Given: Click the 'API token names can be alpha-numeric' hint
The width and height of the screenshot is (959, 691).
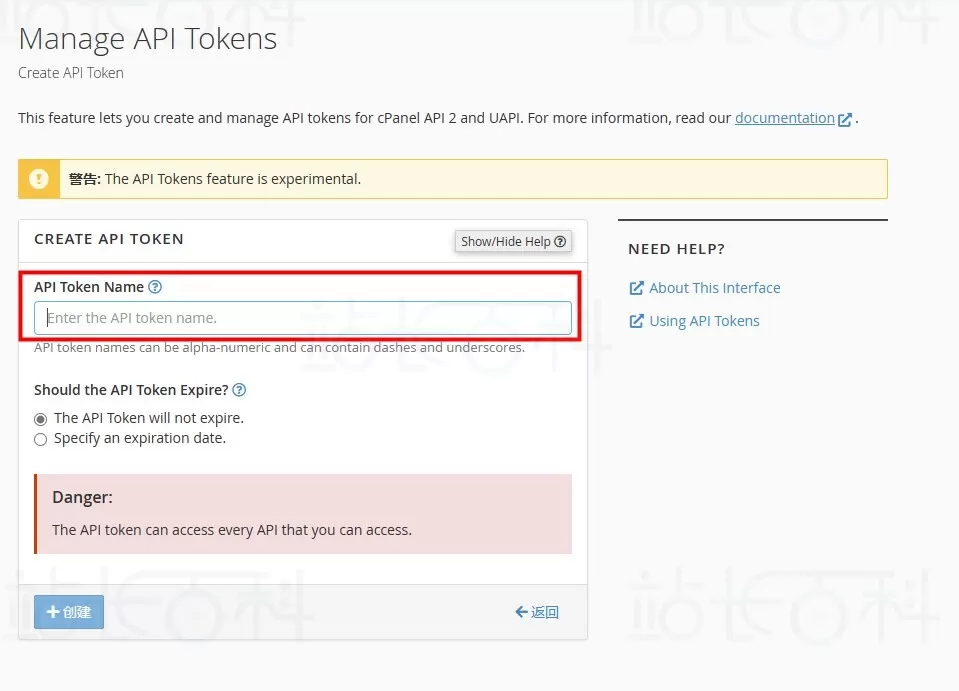Looking at the screenshot, I should click(280, 347).
